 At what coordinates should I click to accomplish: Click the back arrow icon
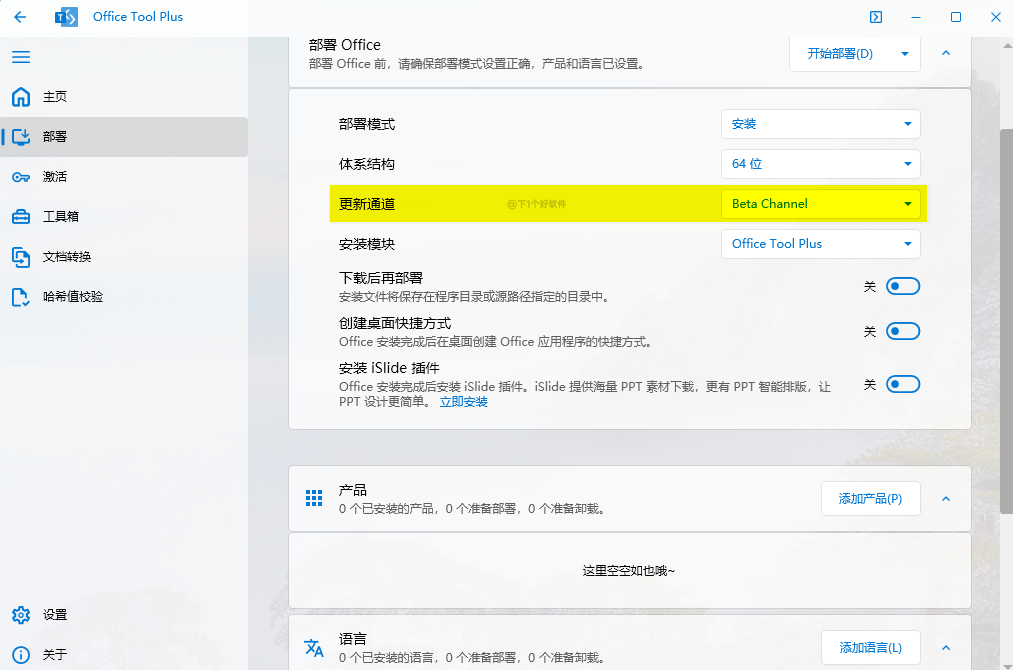[x=20, y=17]
